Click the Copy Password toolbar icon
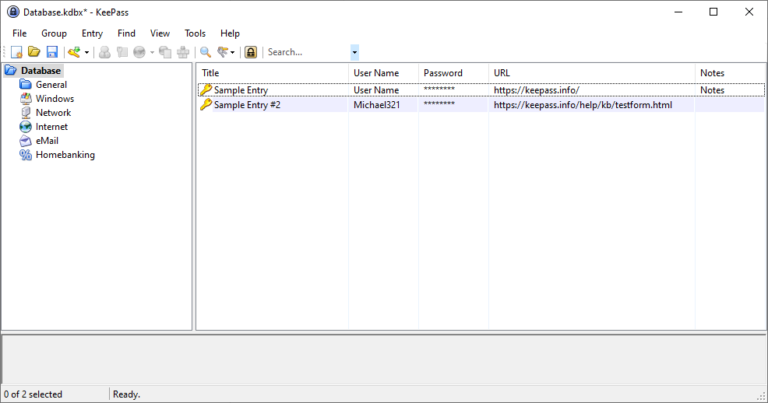The image size is (768, 403). tap(122, 52)
